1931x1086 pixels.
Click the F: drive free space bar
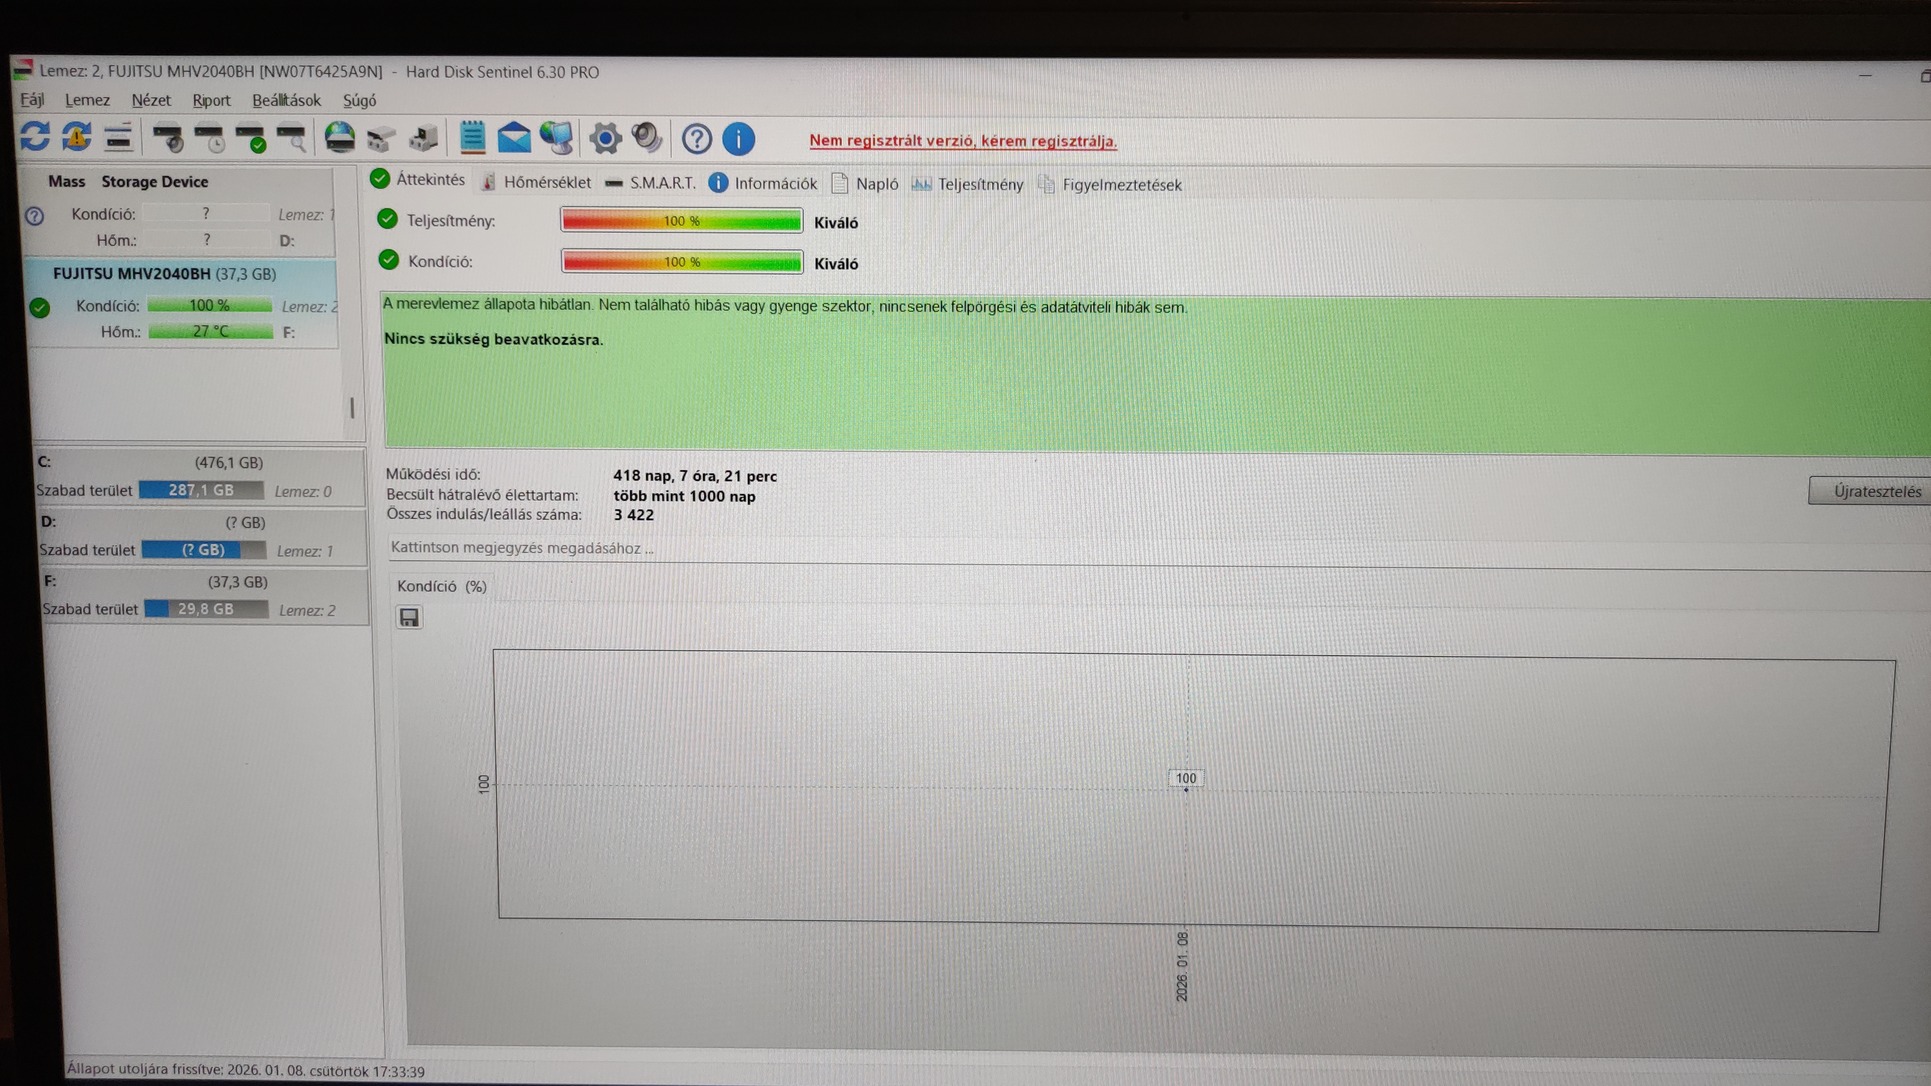coord(206,609)
